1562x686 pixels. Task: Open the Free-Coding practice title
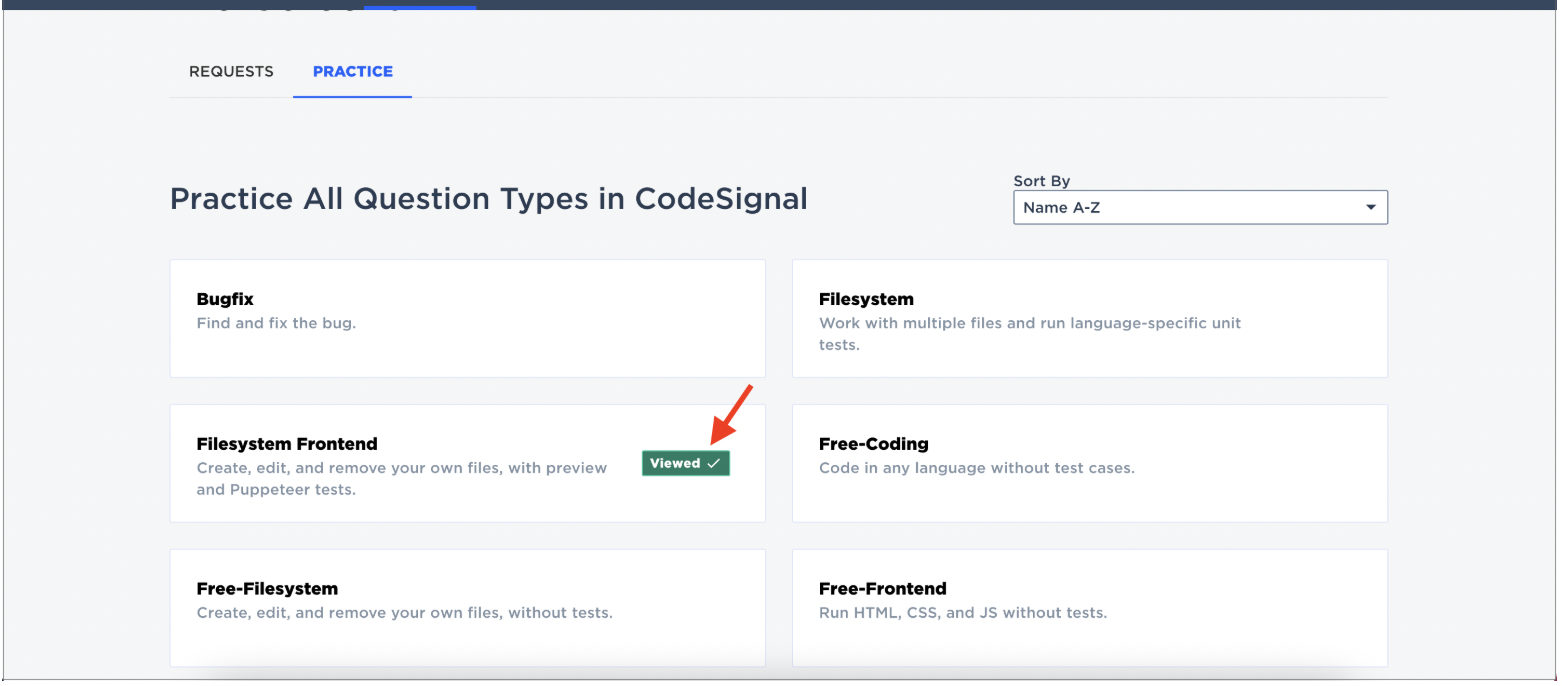click(x=873, y=444)
